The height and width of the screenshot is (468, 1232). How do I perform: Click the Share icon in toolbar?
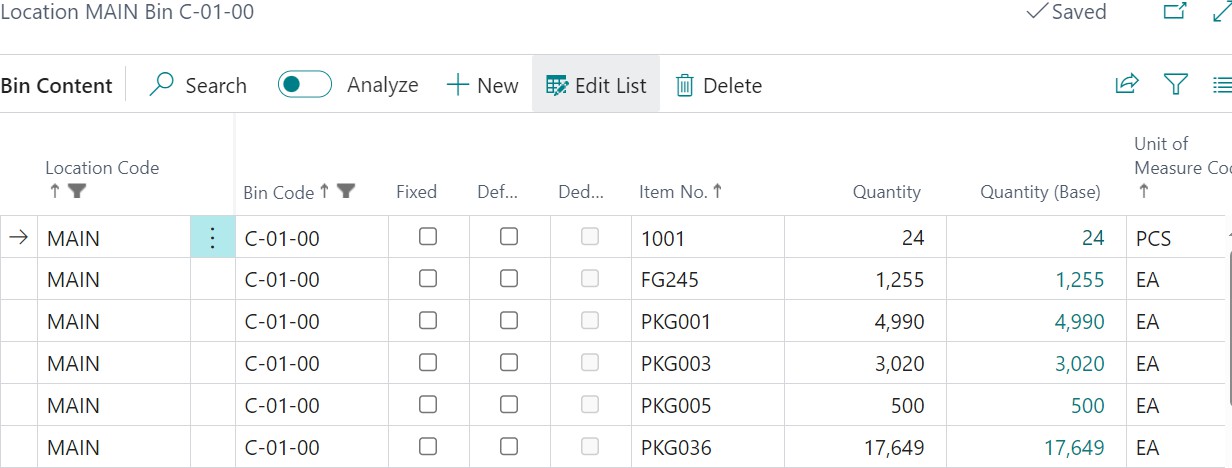[x=1127, y=85]
